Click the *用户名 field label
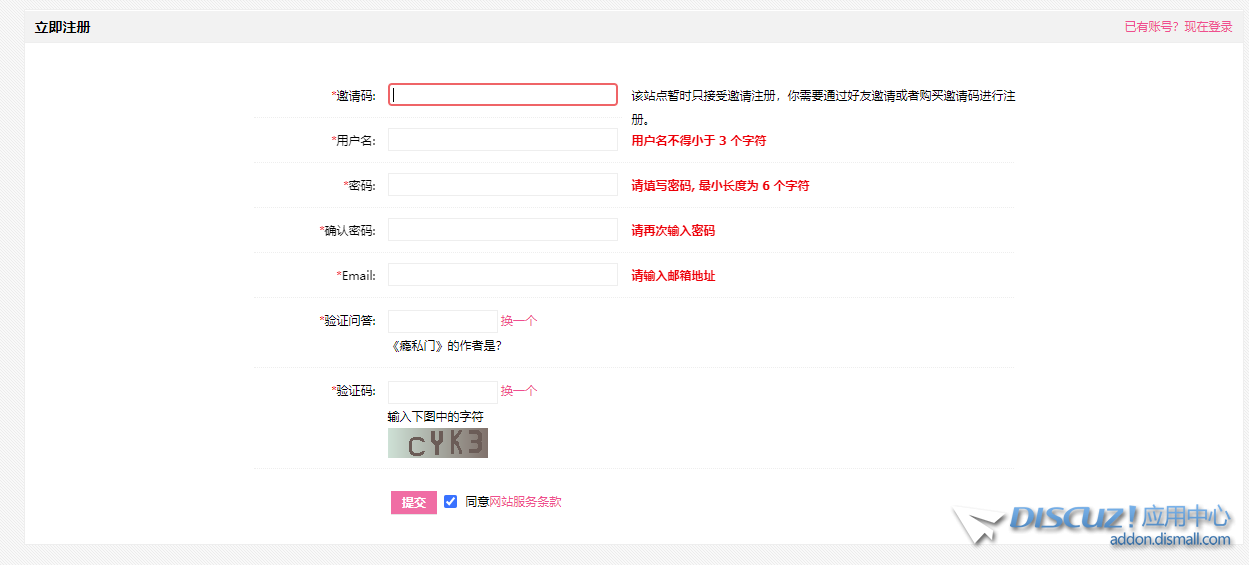 (353, 140)
